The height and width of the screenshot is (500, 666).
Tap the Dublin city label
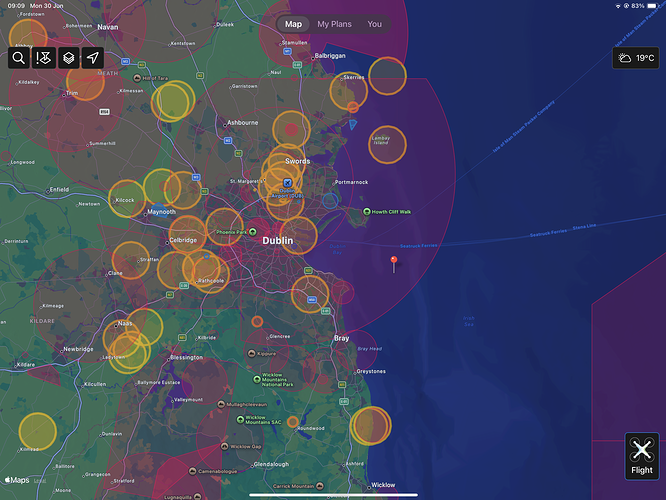(x=277, y=240)
